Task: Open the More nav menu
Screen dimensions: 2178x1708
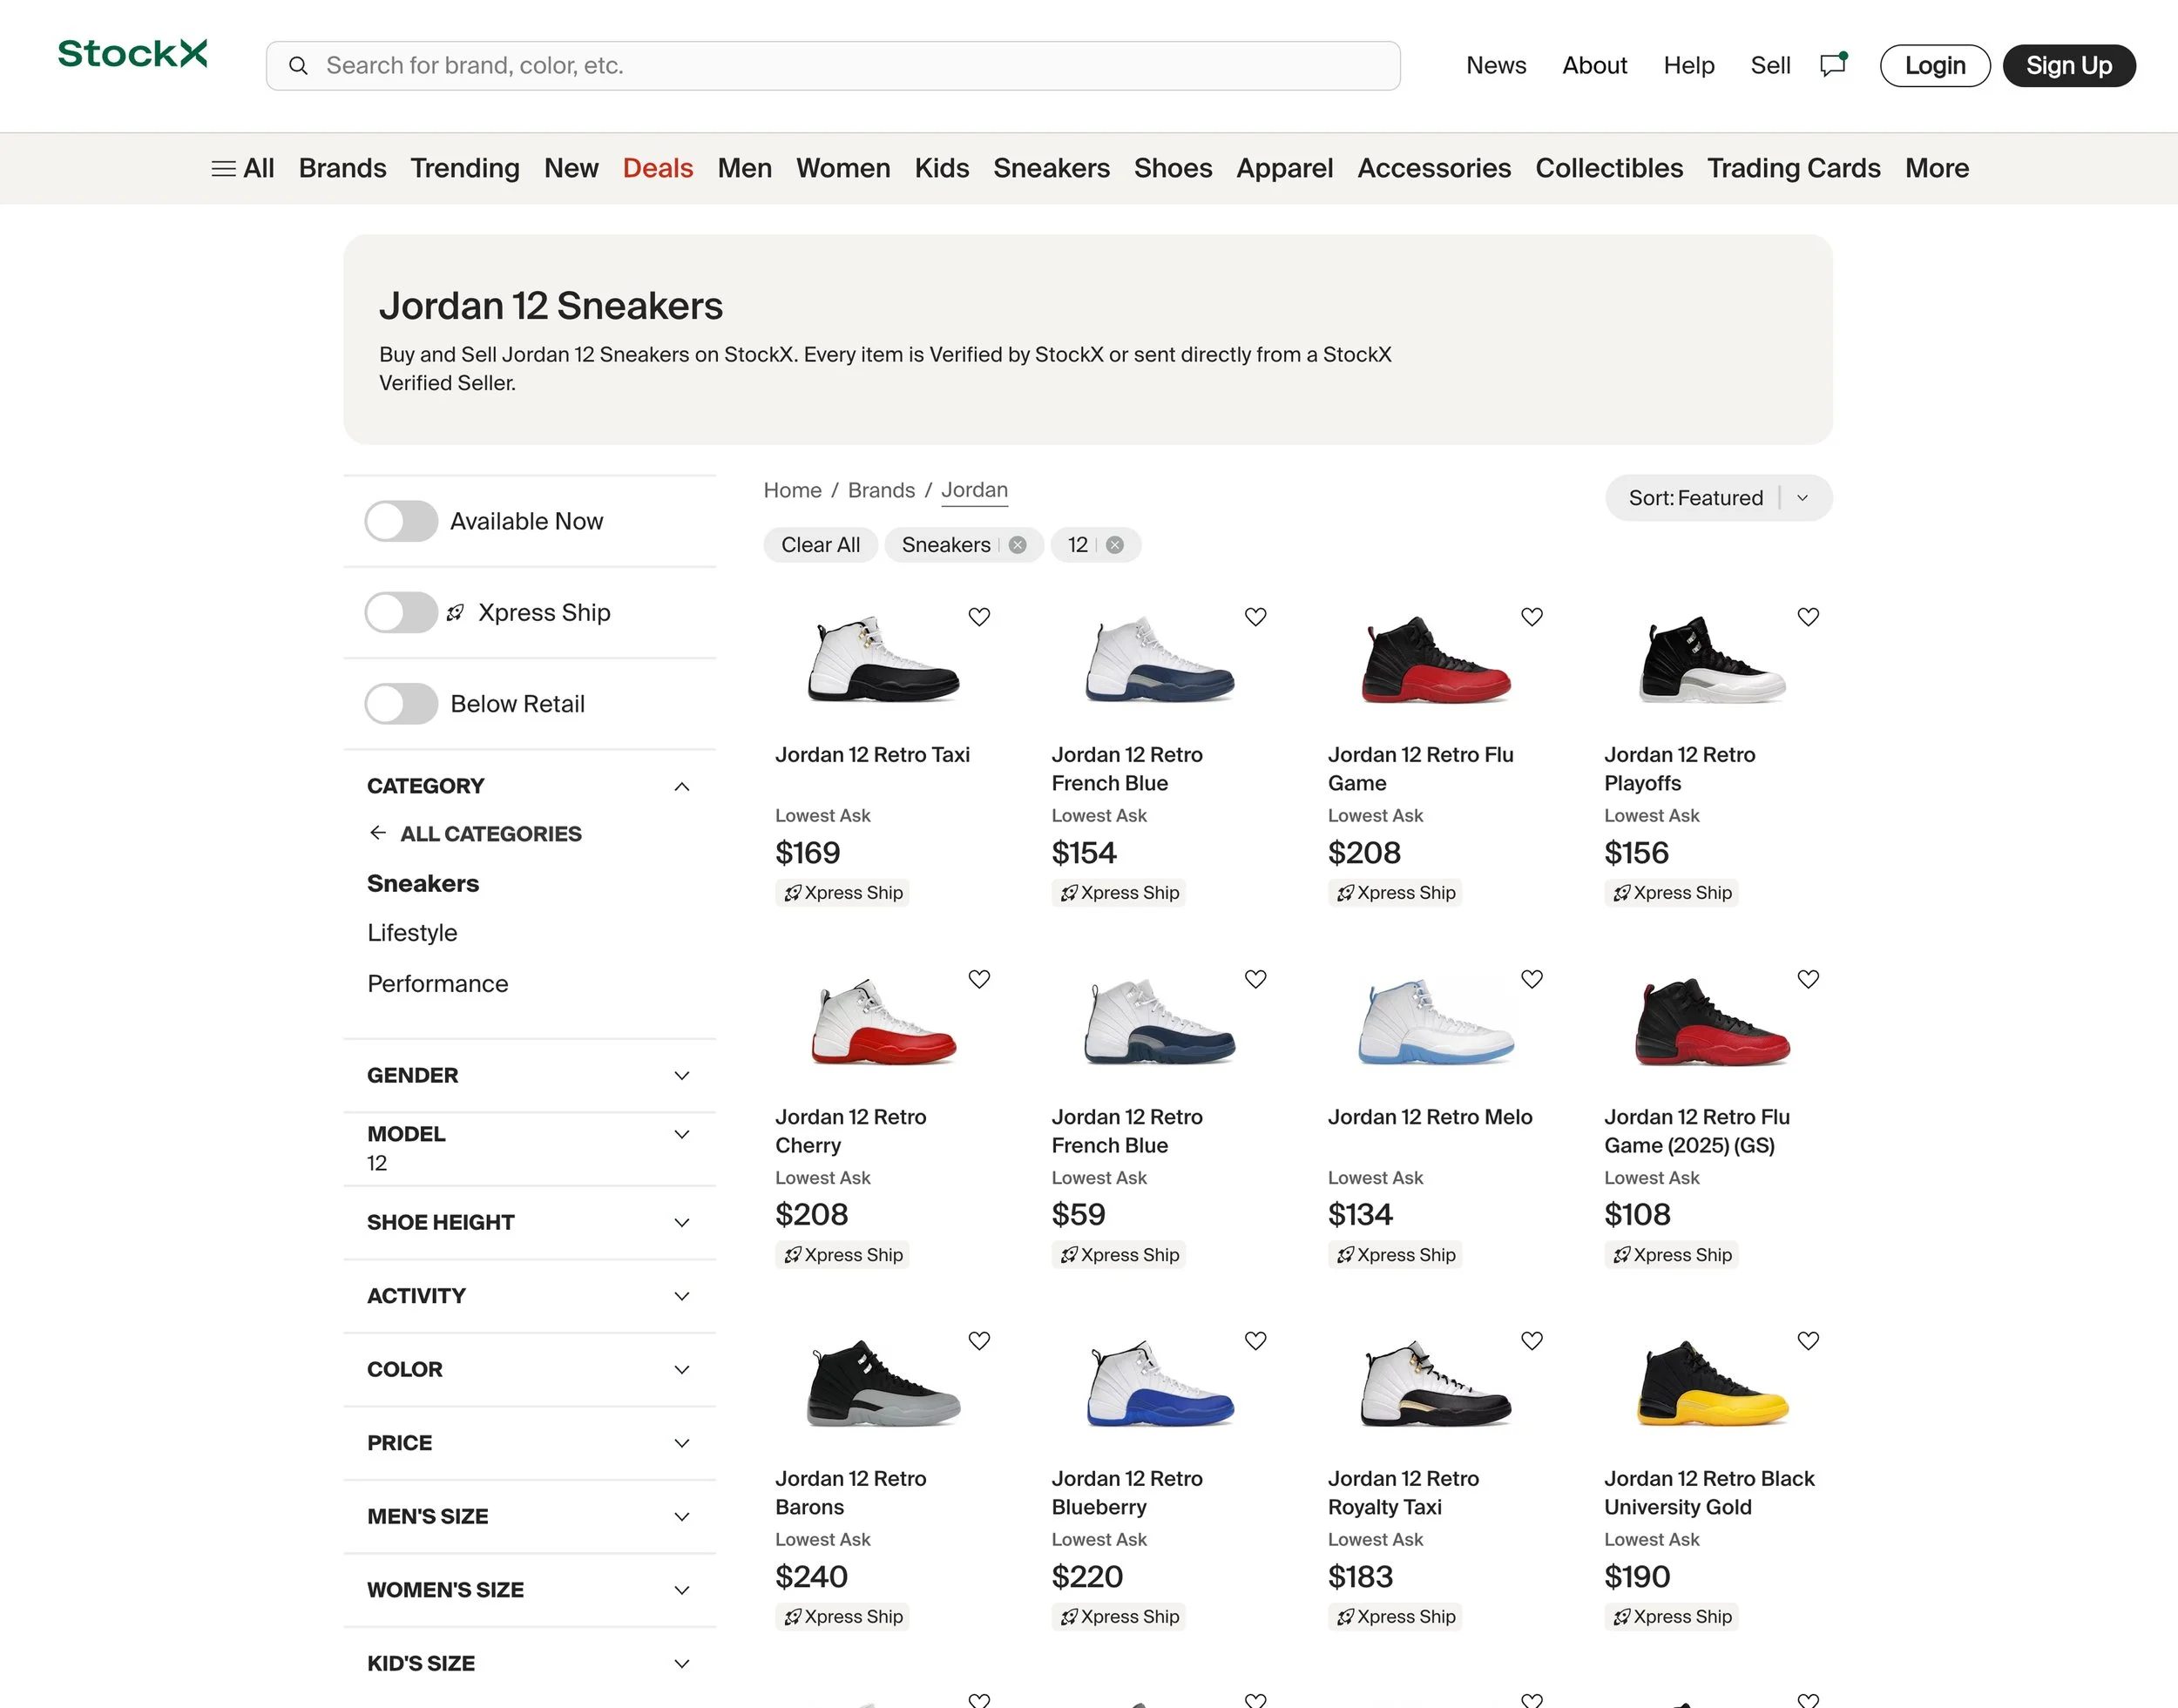Action: (1937, 169)
